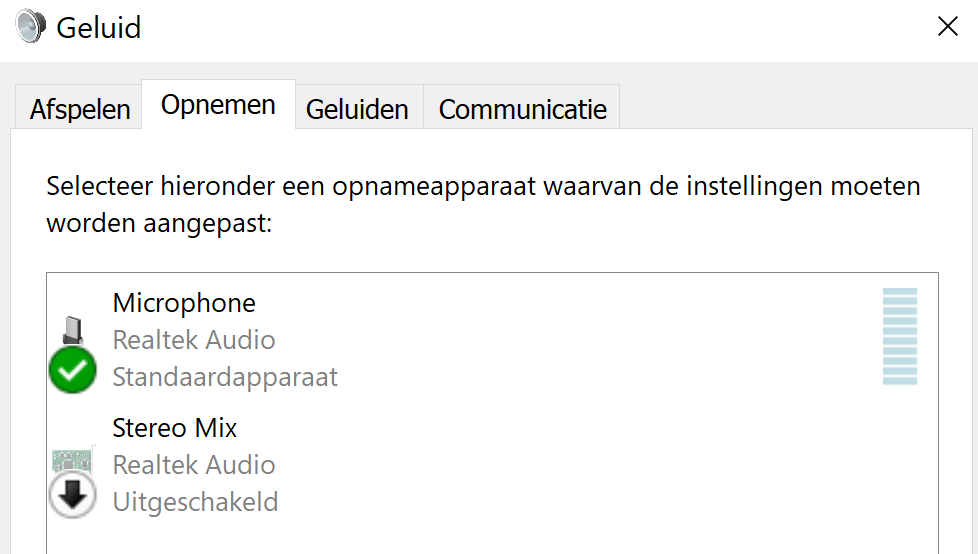978x554 pixels.
Task: Click the microphone input level meter
Action: pyautogui.click(x=900, y=336)
